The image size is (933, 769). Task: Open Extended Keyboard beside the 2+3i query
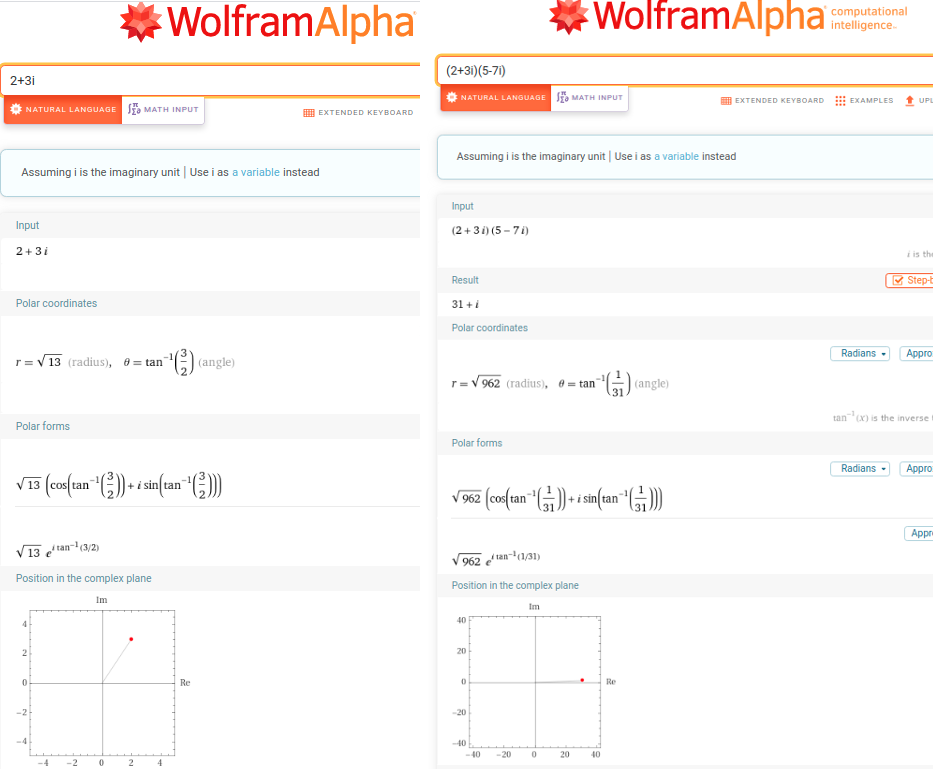click(358, 113)
